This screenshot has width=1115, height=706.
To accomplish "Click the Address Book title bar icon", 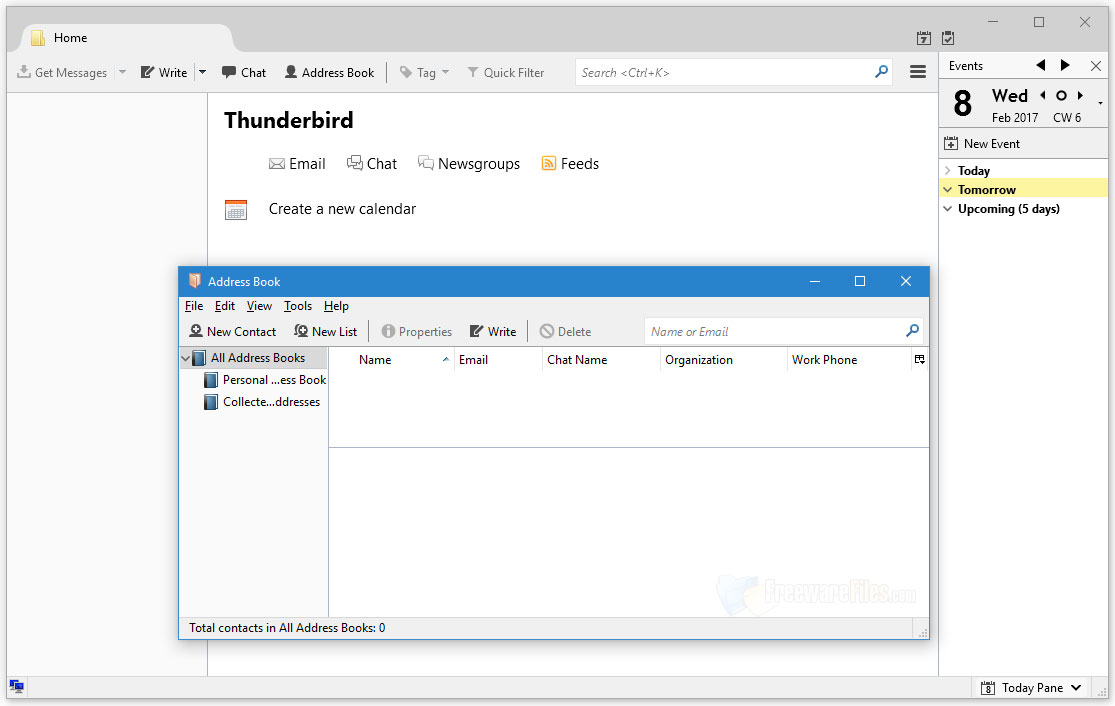I will pyautogui.click(x=194, y=281).
